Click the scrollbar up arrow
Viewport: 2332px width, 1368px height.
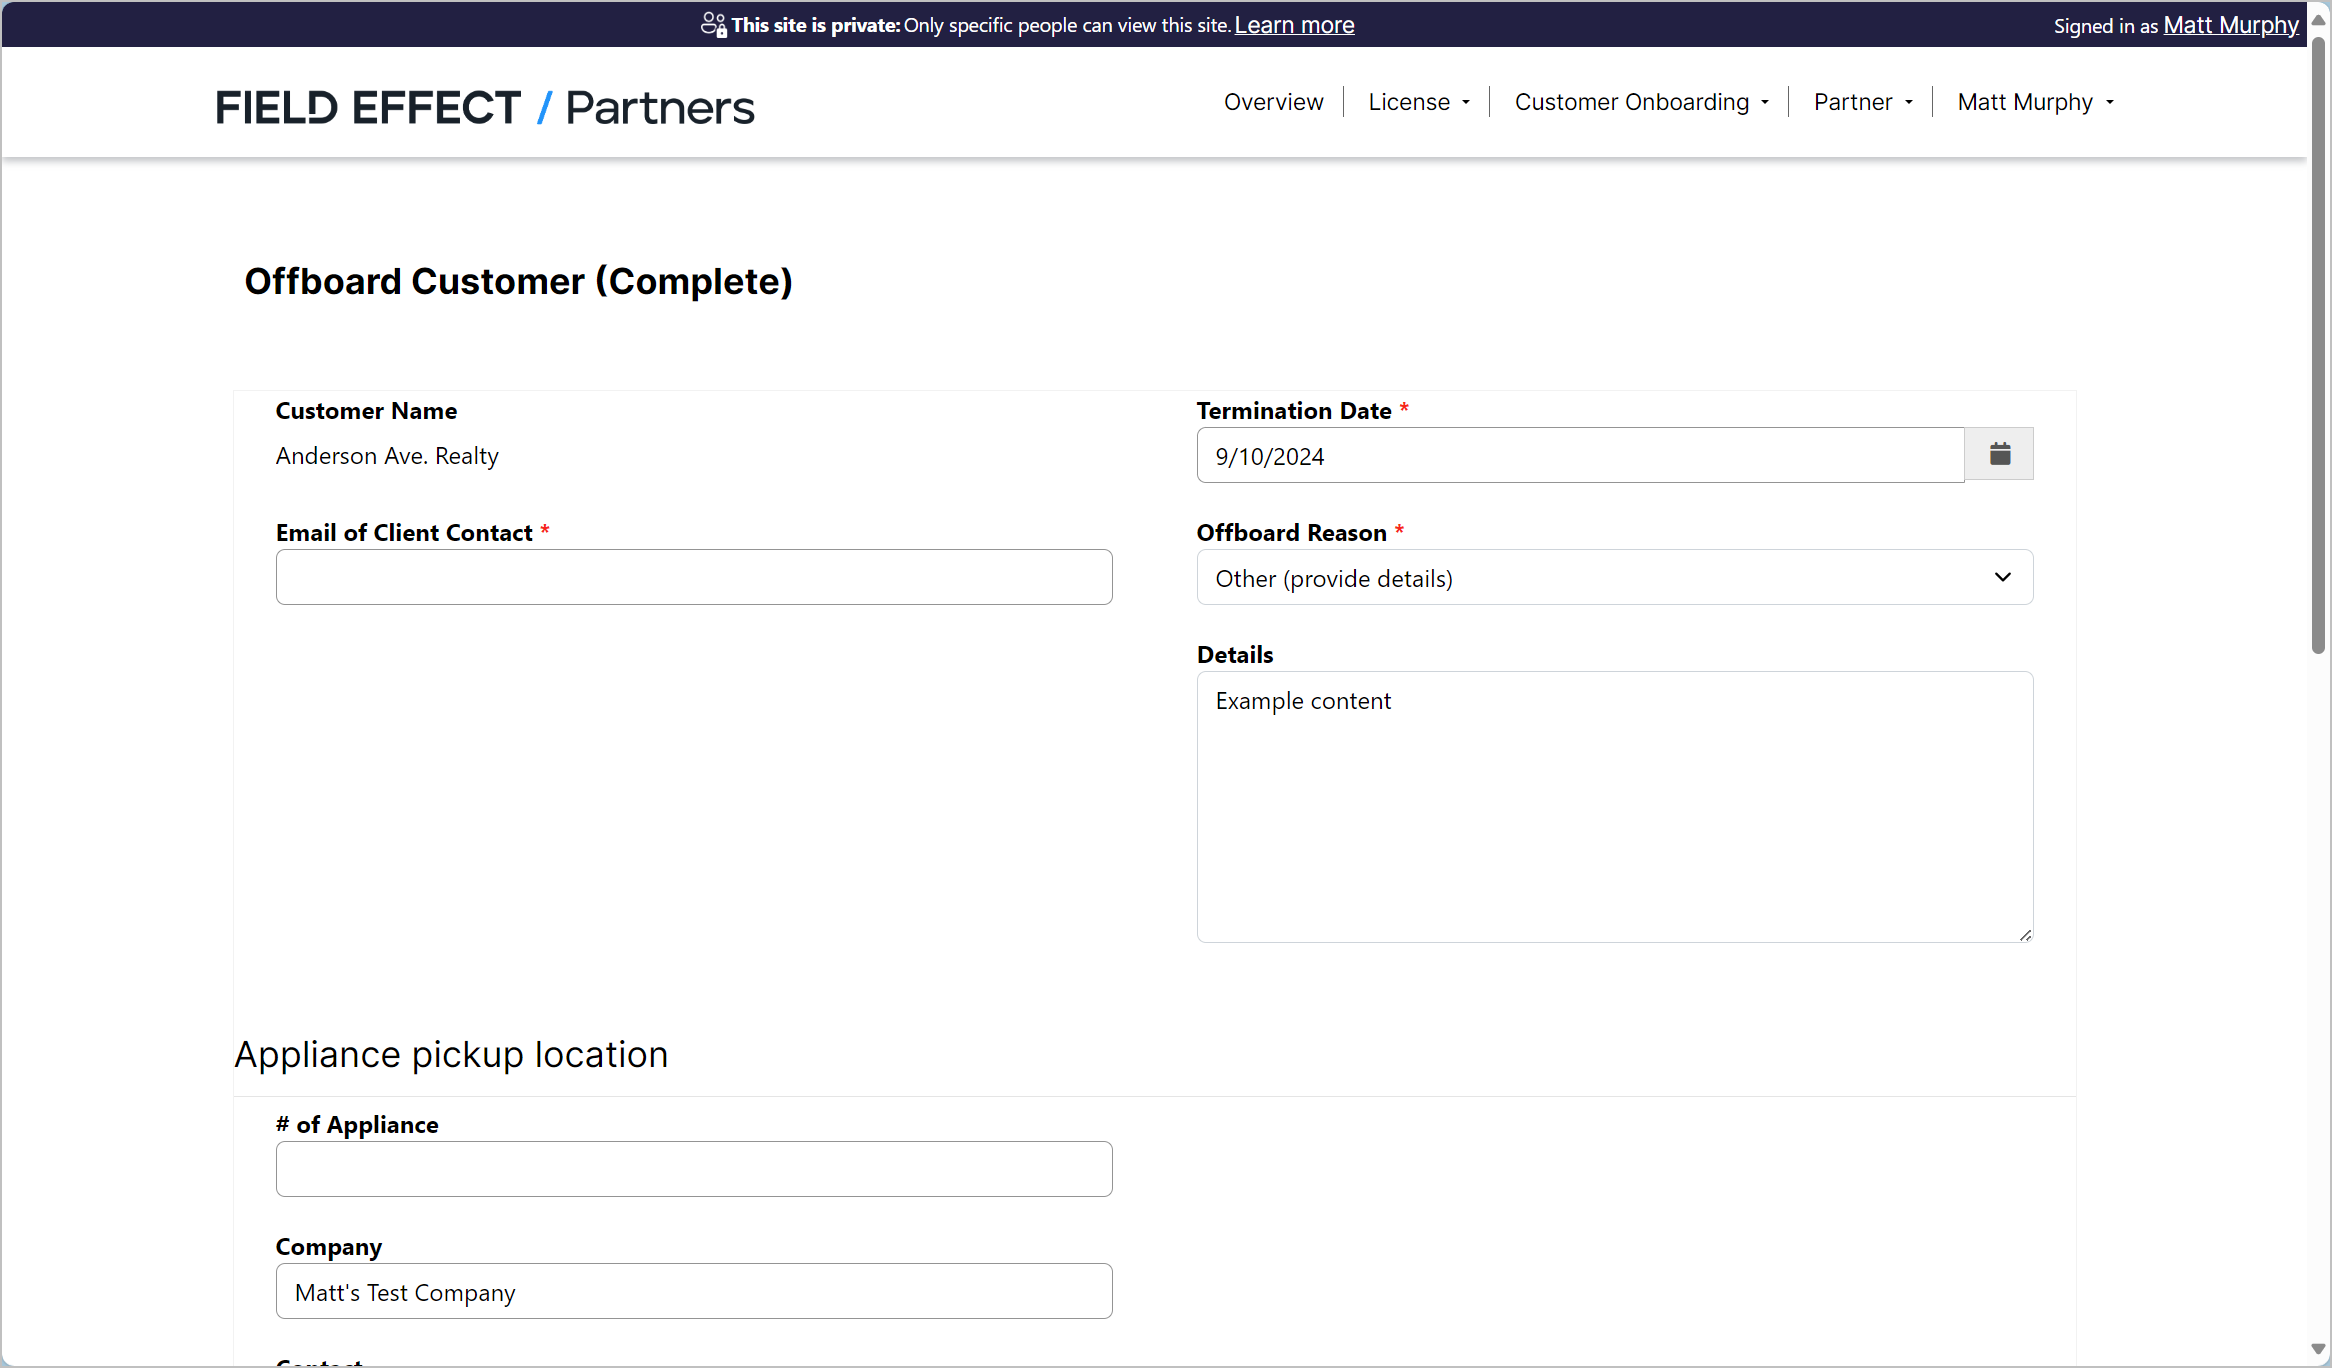[2318, 20]
